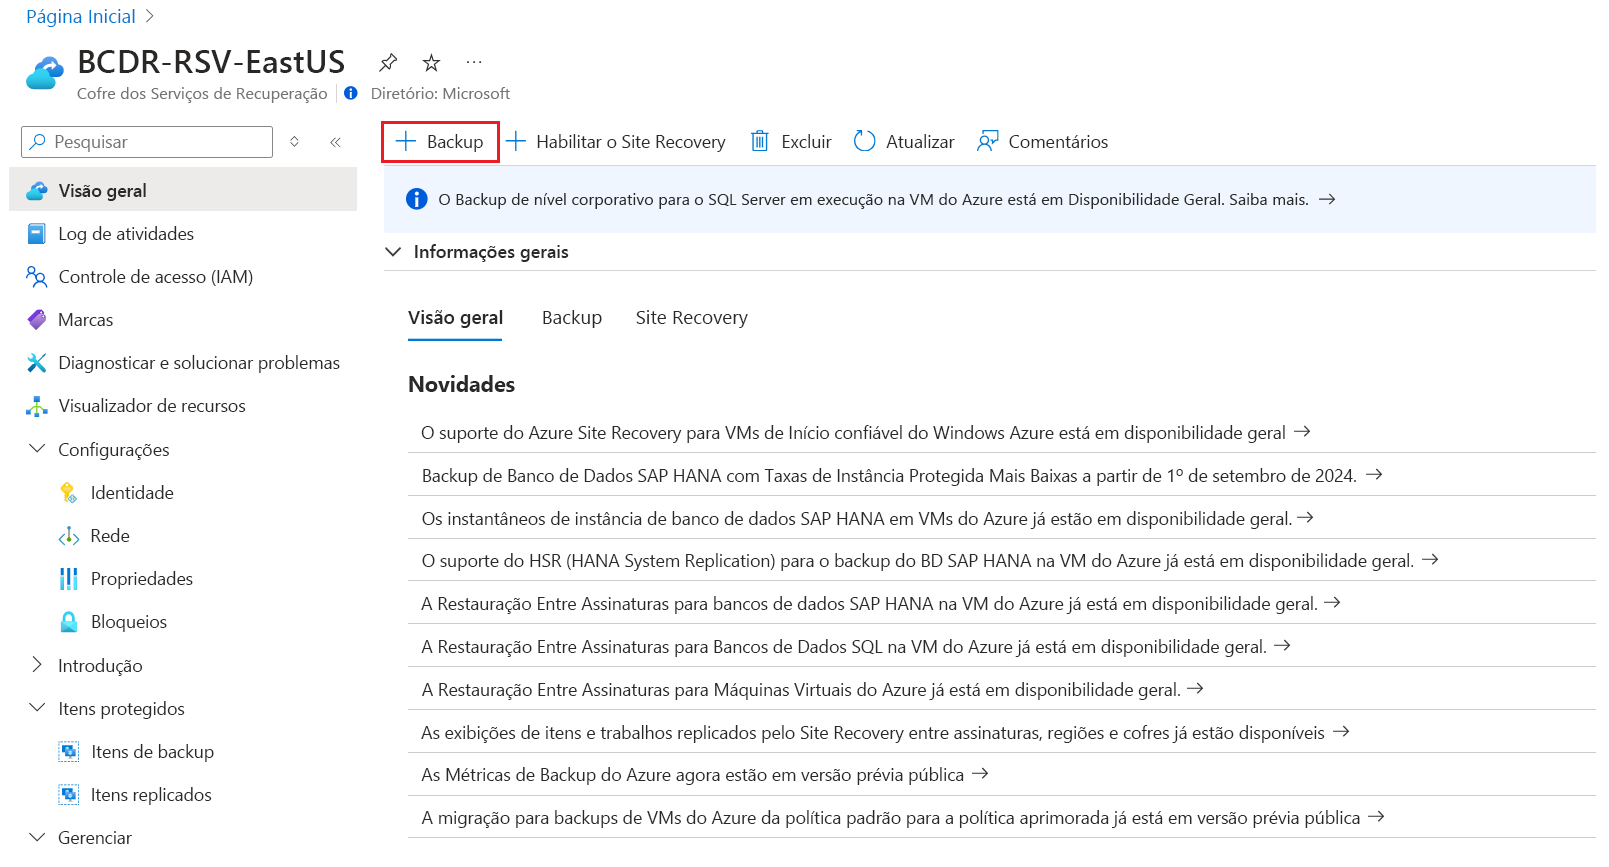Open the Métricas de Backup news item
1609x867 pixels.
(x=705, y=775)
